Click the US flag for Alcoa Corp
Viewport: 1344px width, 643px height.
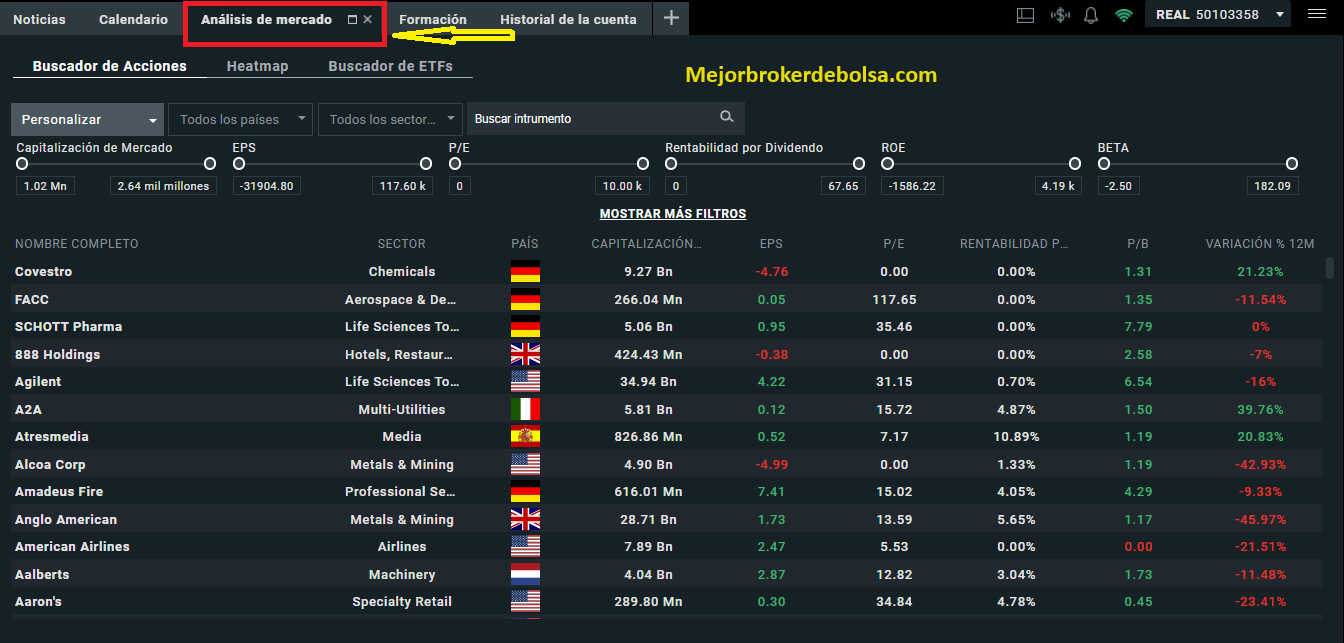pos(525,464)
